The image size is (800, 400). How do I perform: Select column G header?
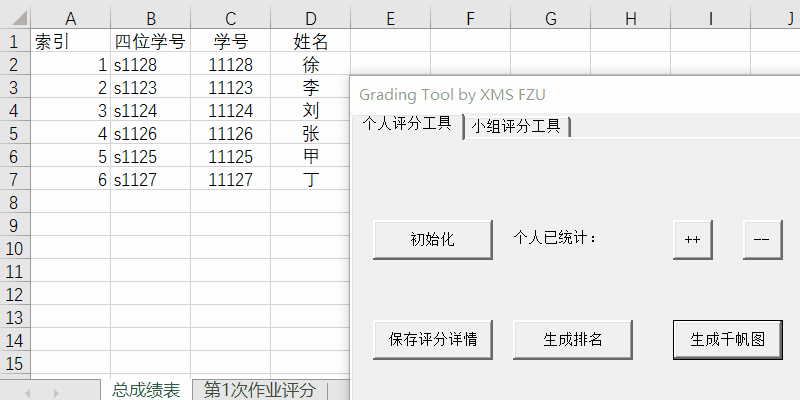pos(551,18)
